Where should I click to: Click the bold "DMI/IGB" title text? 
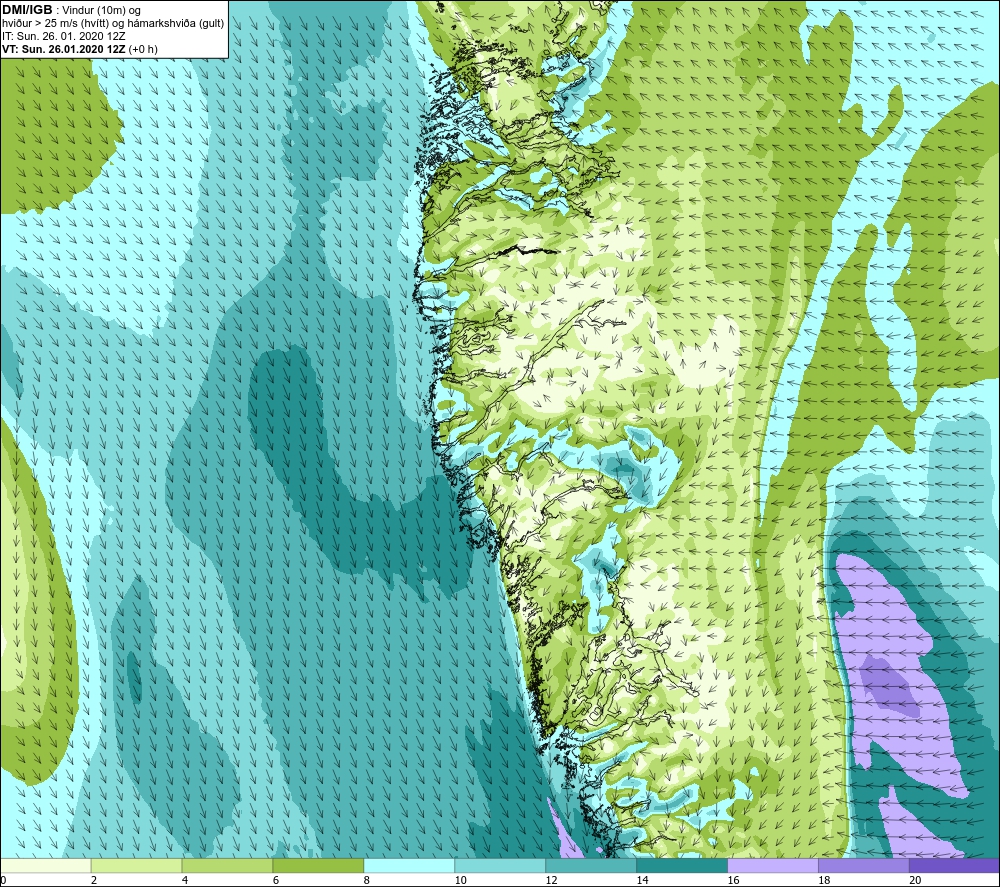(27, 10)
